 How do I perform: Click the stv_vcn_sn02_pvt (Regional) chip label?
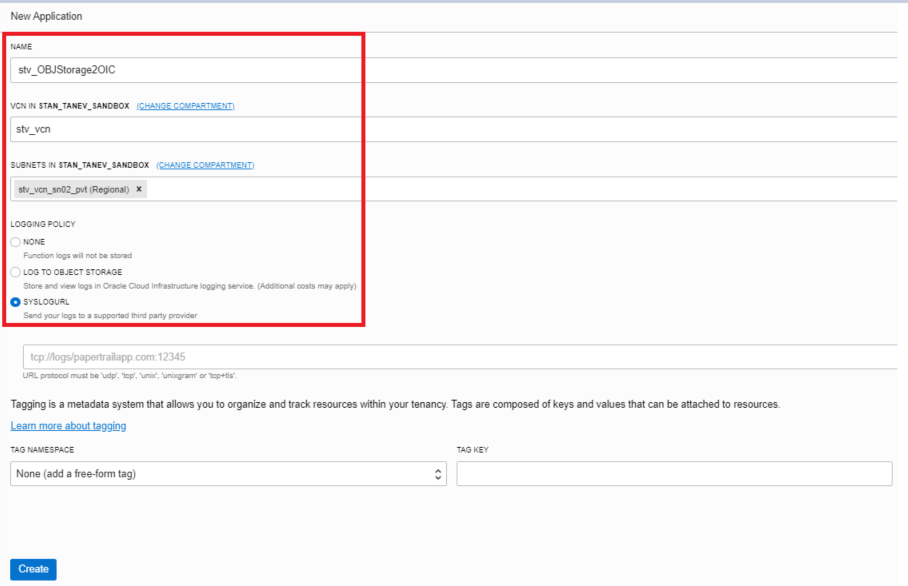coord(73,189)
